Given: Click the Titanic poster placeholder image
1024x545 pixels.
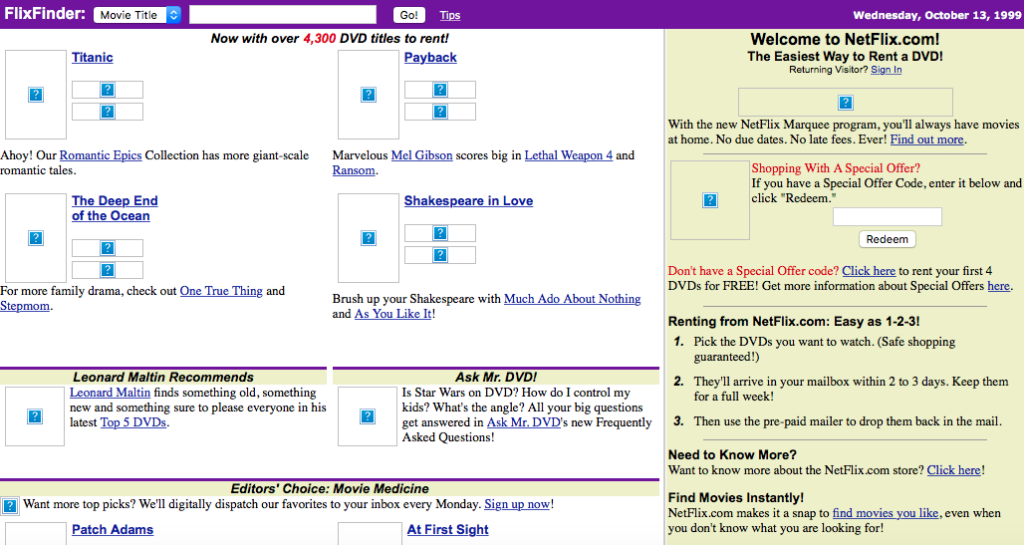Looking at the screenshot, I should tap(36, 95).
